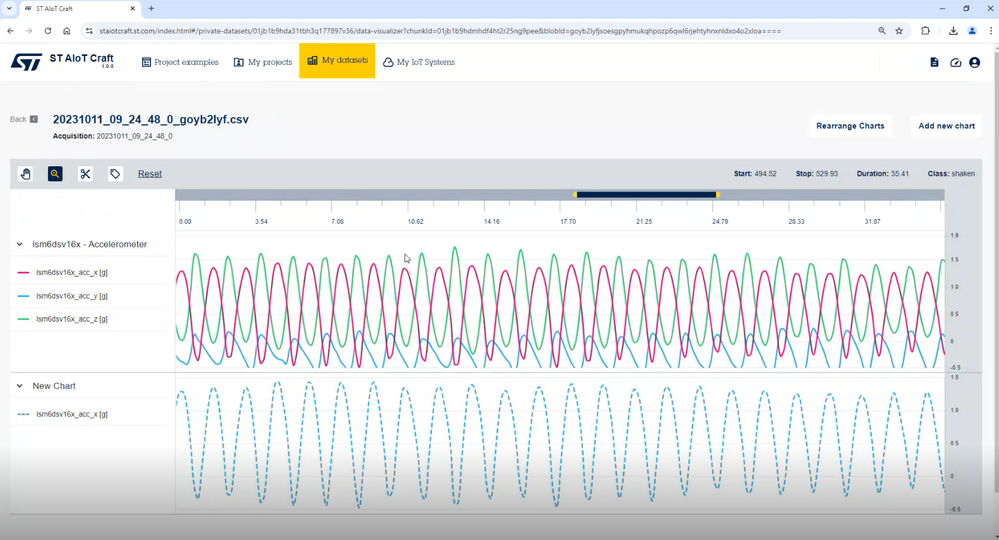Screen dimensions: 999x540
Task: Select the scissors cut tool
Action: (x=85, y=174)
